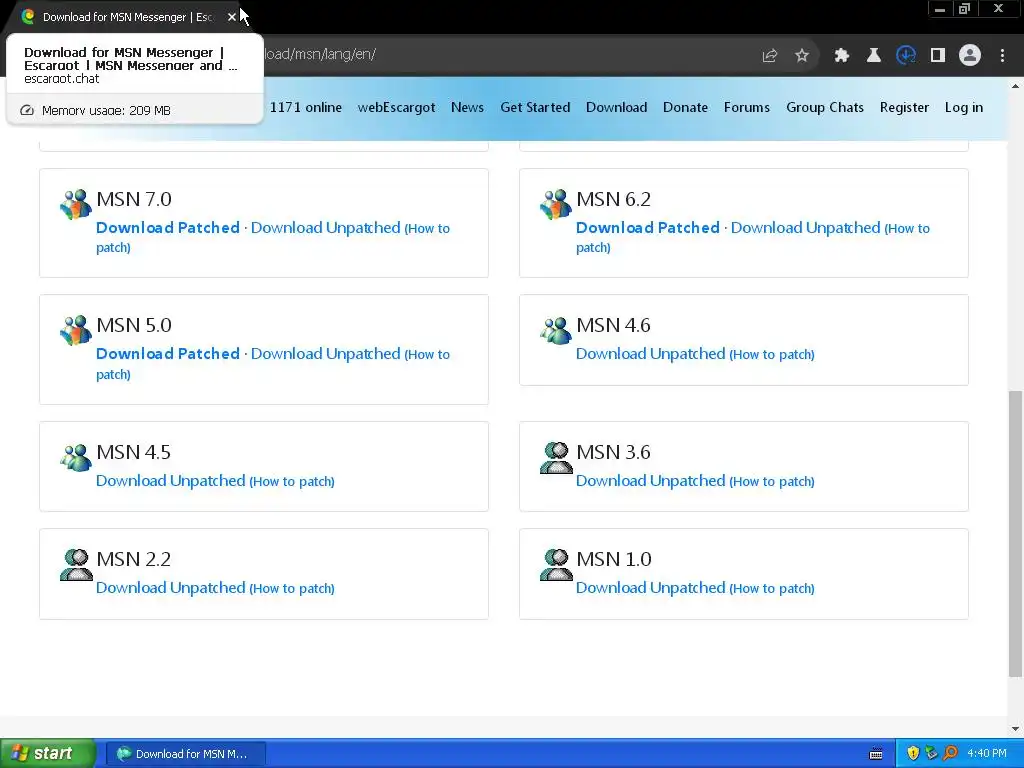The height and width of the screenshot is (768, 1024).
Task: Open the Windows XP Start menu
Action: coord(48,753)
